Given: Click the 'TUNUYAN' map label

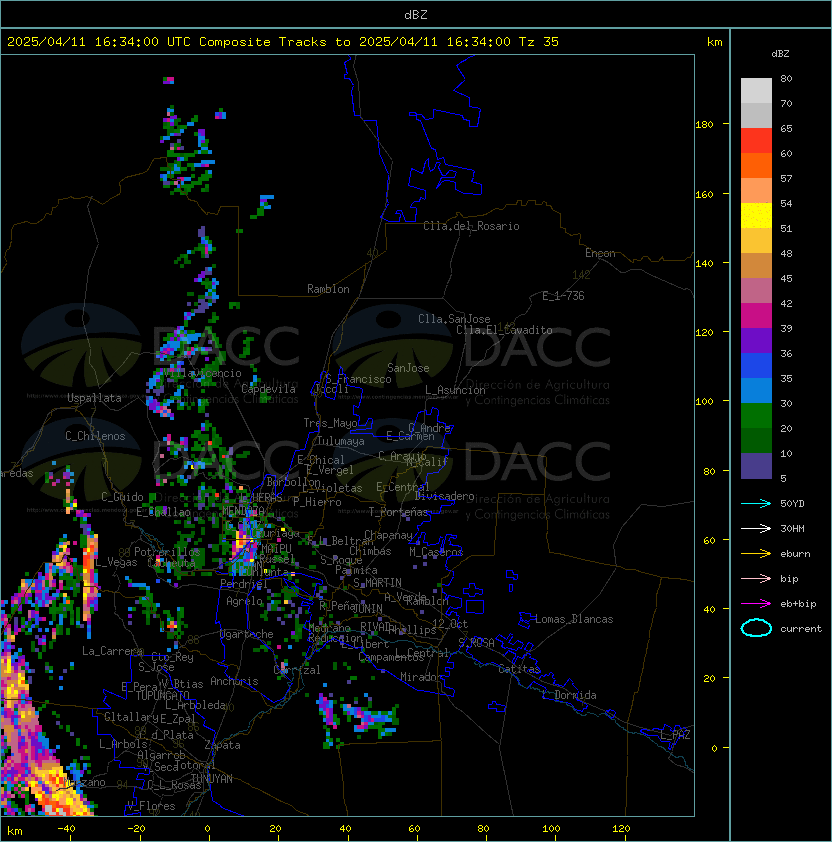Looking at the screenshot, I should 212,779.
